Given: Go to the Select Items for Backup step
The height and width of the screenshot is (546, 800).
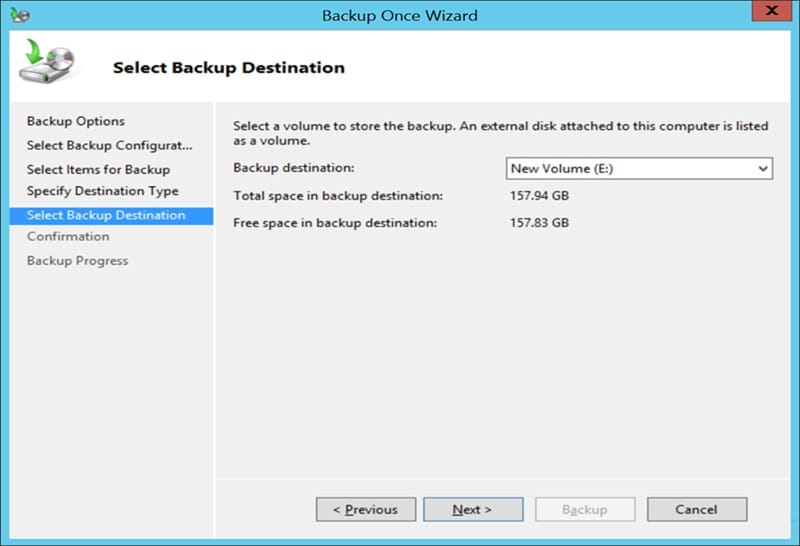Looking at the screenshot, I should click(x=98, y=169).
